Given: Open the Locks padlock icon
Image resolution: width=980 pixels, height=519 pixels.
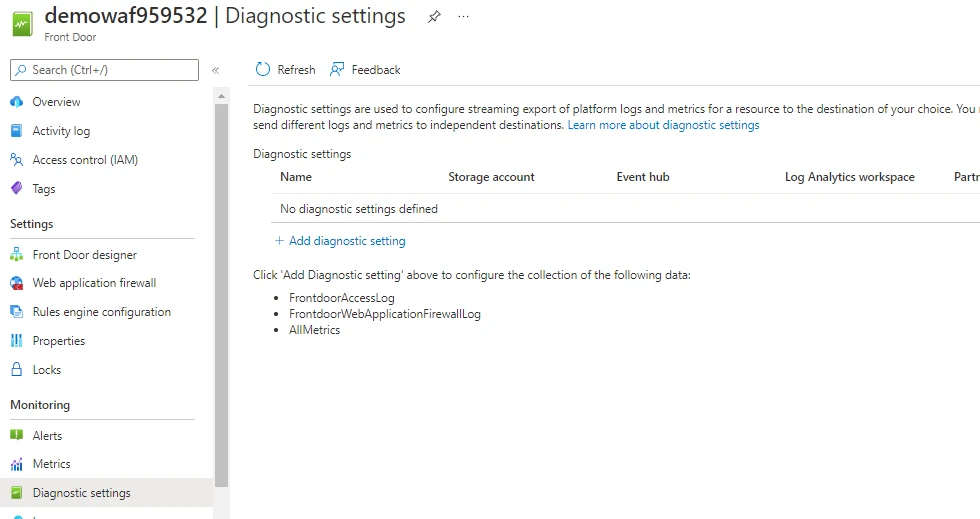Looking at the screenshot, I should [x=16, y=370].
